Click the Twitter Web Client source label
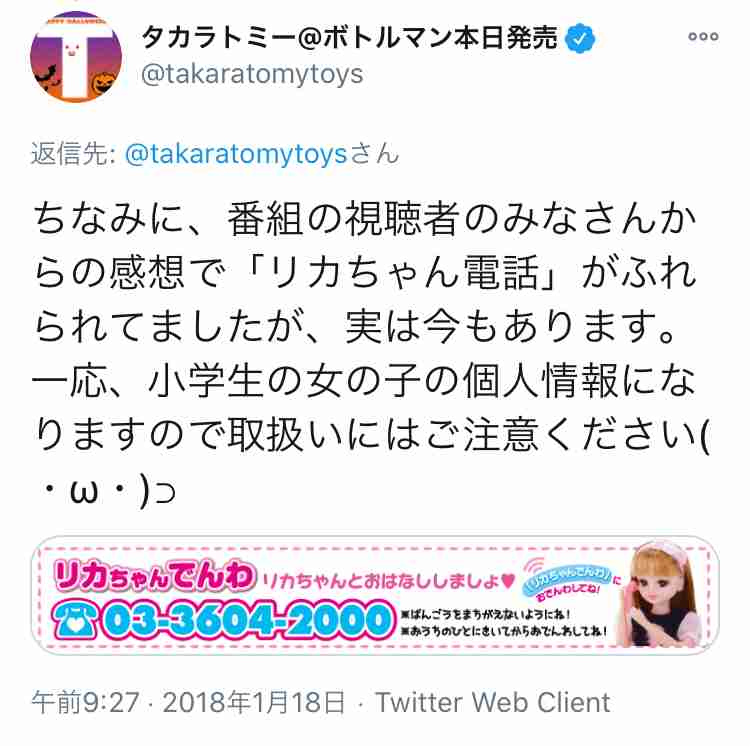The height and width of the screenshot is (746, 750). point(493,702)
